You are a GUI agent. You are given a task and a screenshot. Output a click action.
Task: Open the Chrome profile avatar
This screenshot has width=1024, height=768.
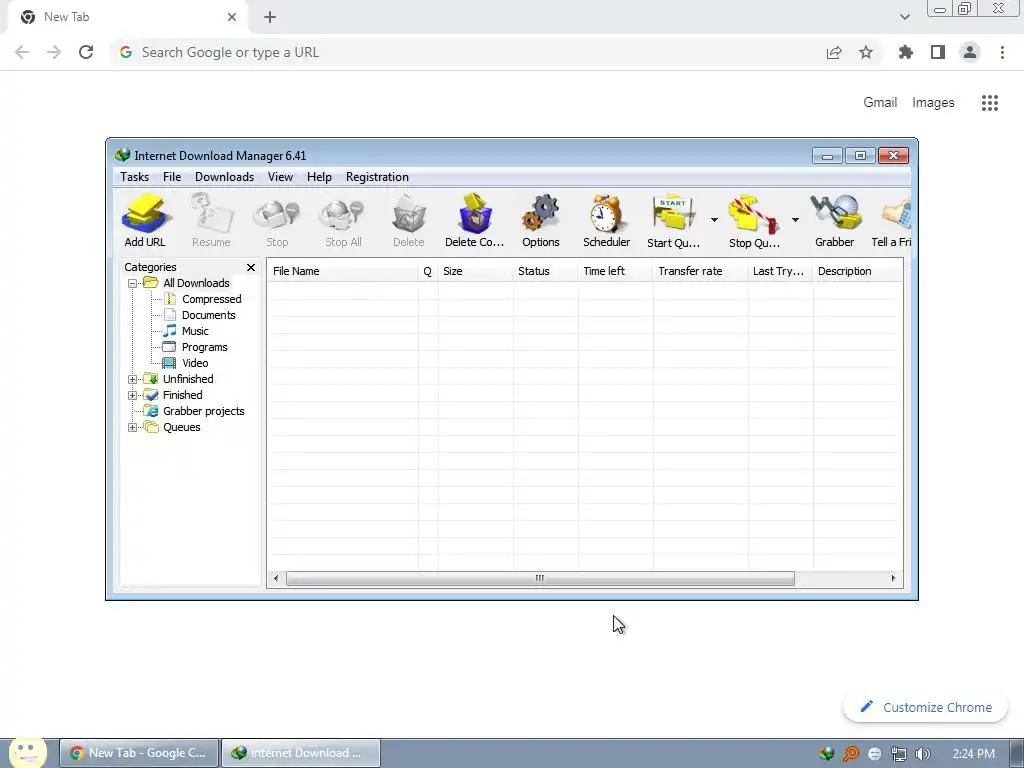point(970,52)
